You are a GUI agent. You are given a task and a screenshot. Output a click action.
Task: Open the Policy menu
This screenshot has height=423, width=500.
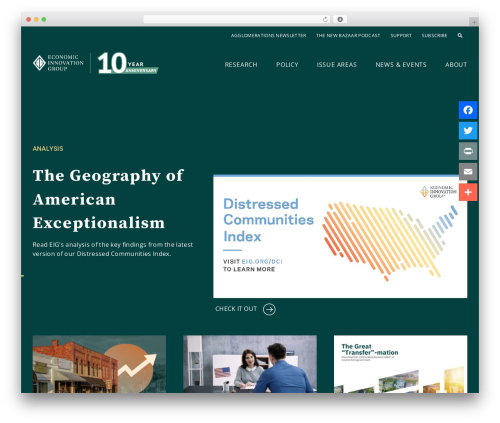point(287,65)
